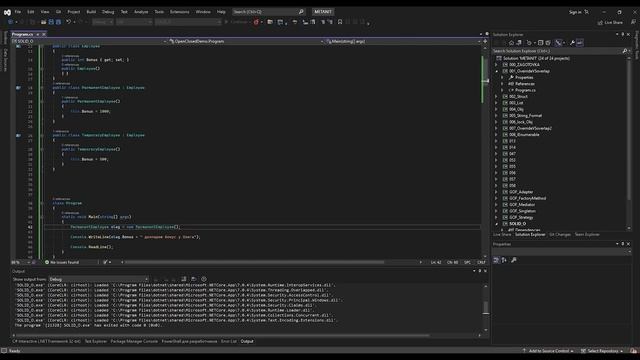Screen dimensions: 640x360
Task: Select the GOF_FactoryMethod project
Action: [527, 198]
